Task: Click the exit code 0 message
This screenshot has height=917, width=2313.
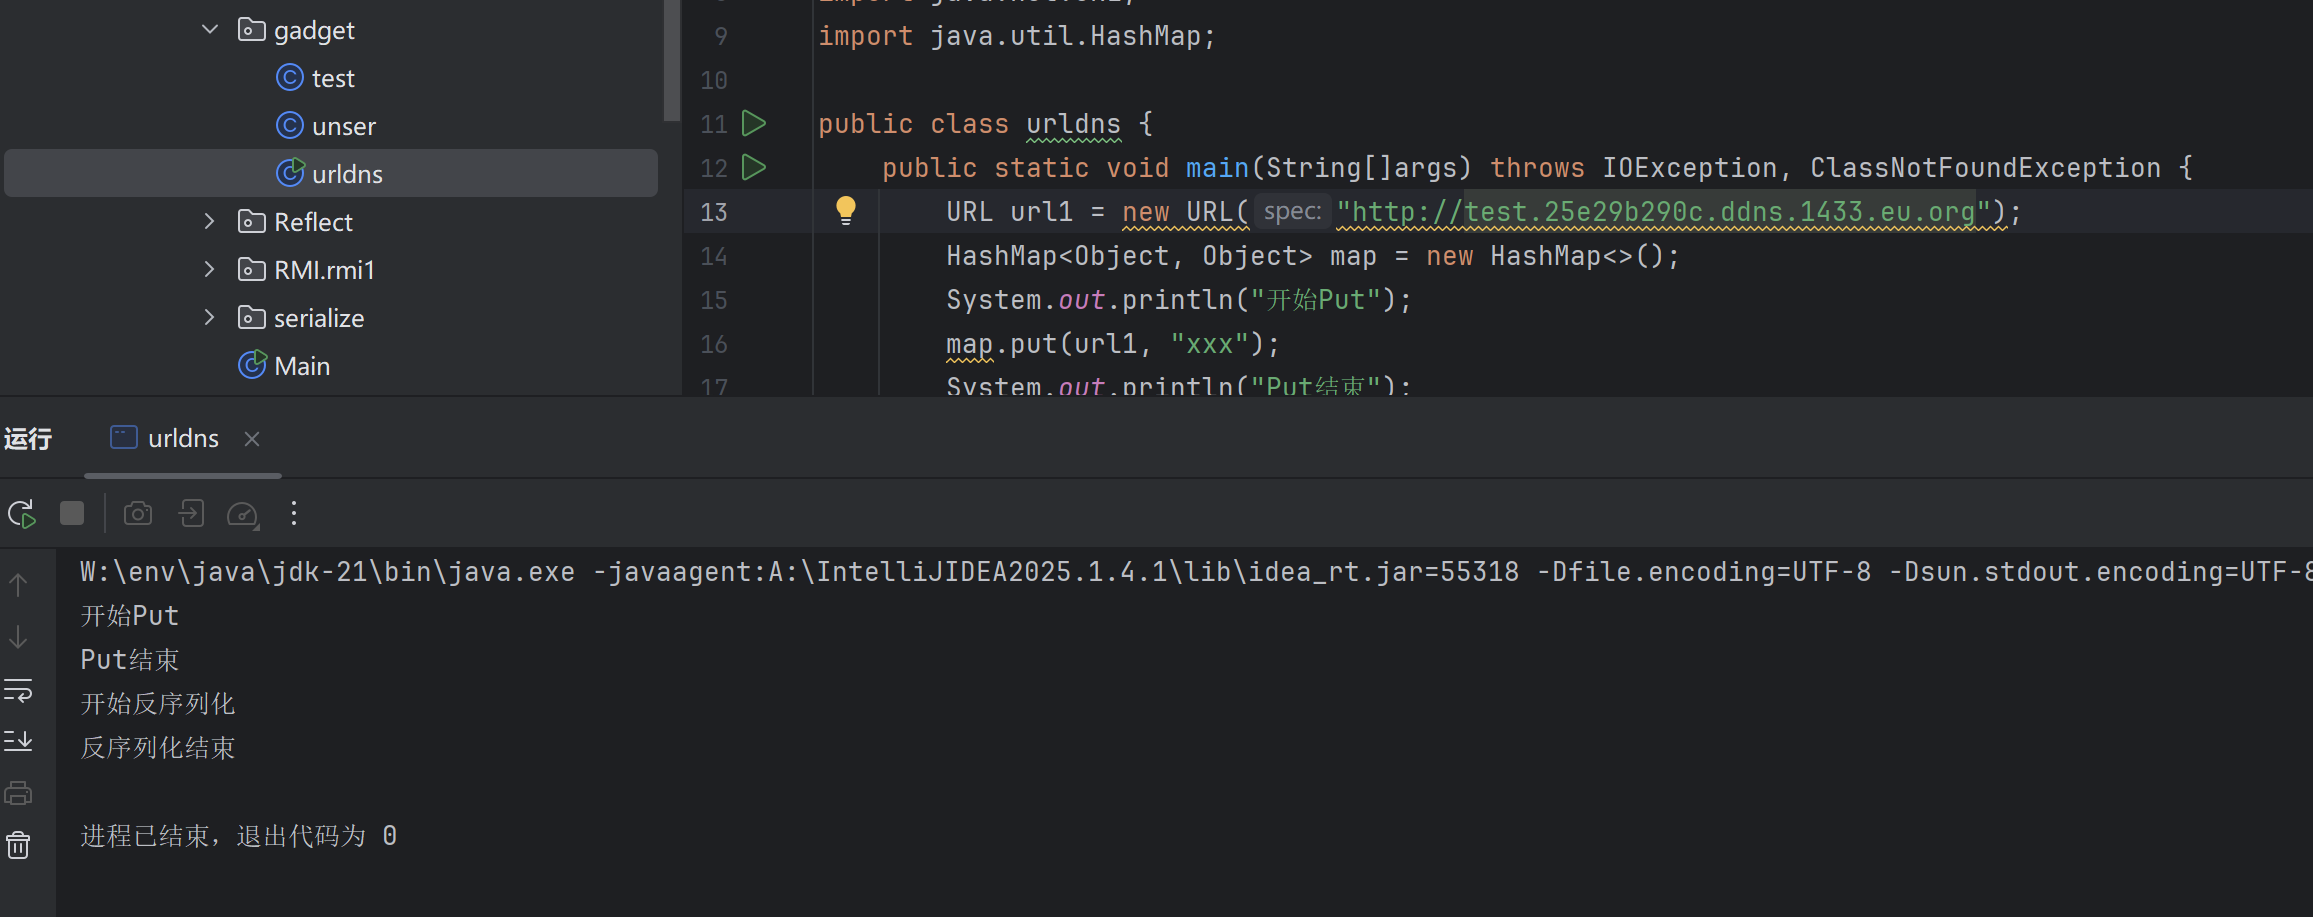Action: 239,836
